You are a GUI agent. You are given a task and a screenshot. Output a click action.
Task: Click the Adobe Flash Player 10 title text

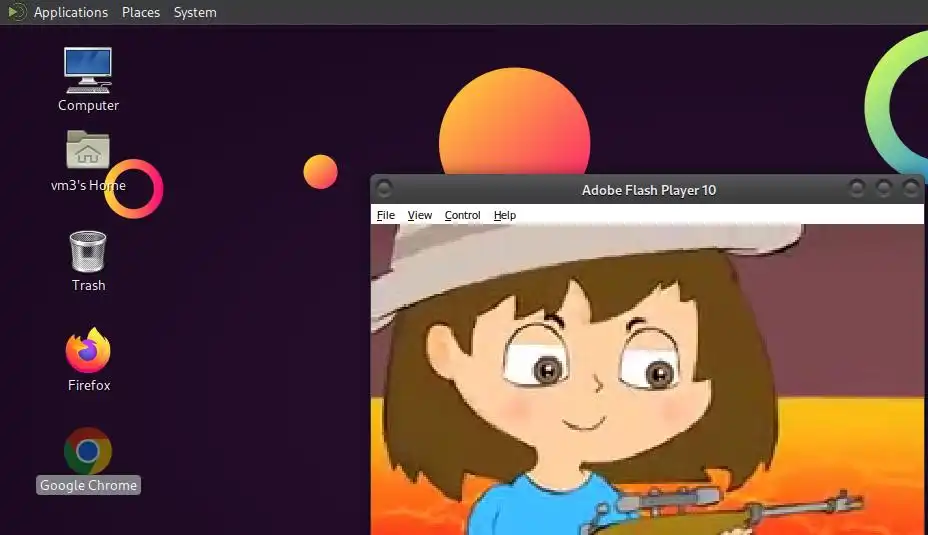[649, 190]
